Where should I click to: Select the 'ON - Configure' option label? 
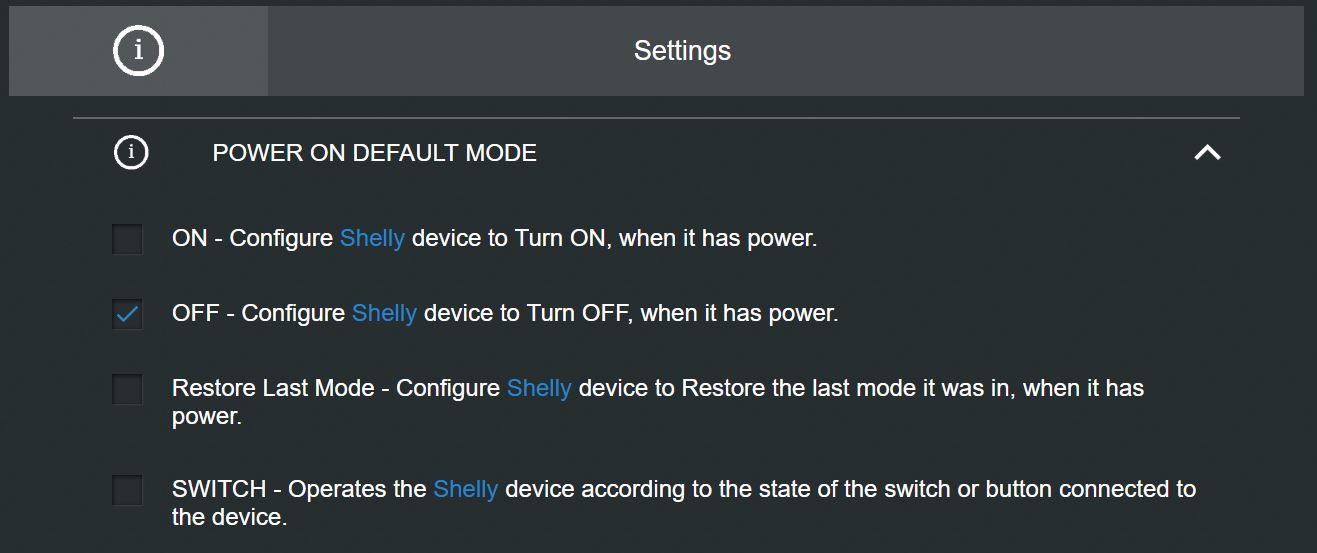[x=252, y=239]
